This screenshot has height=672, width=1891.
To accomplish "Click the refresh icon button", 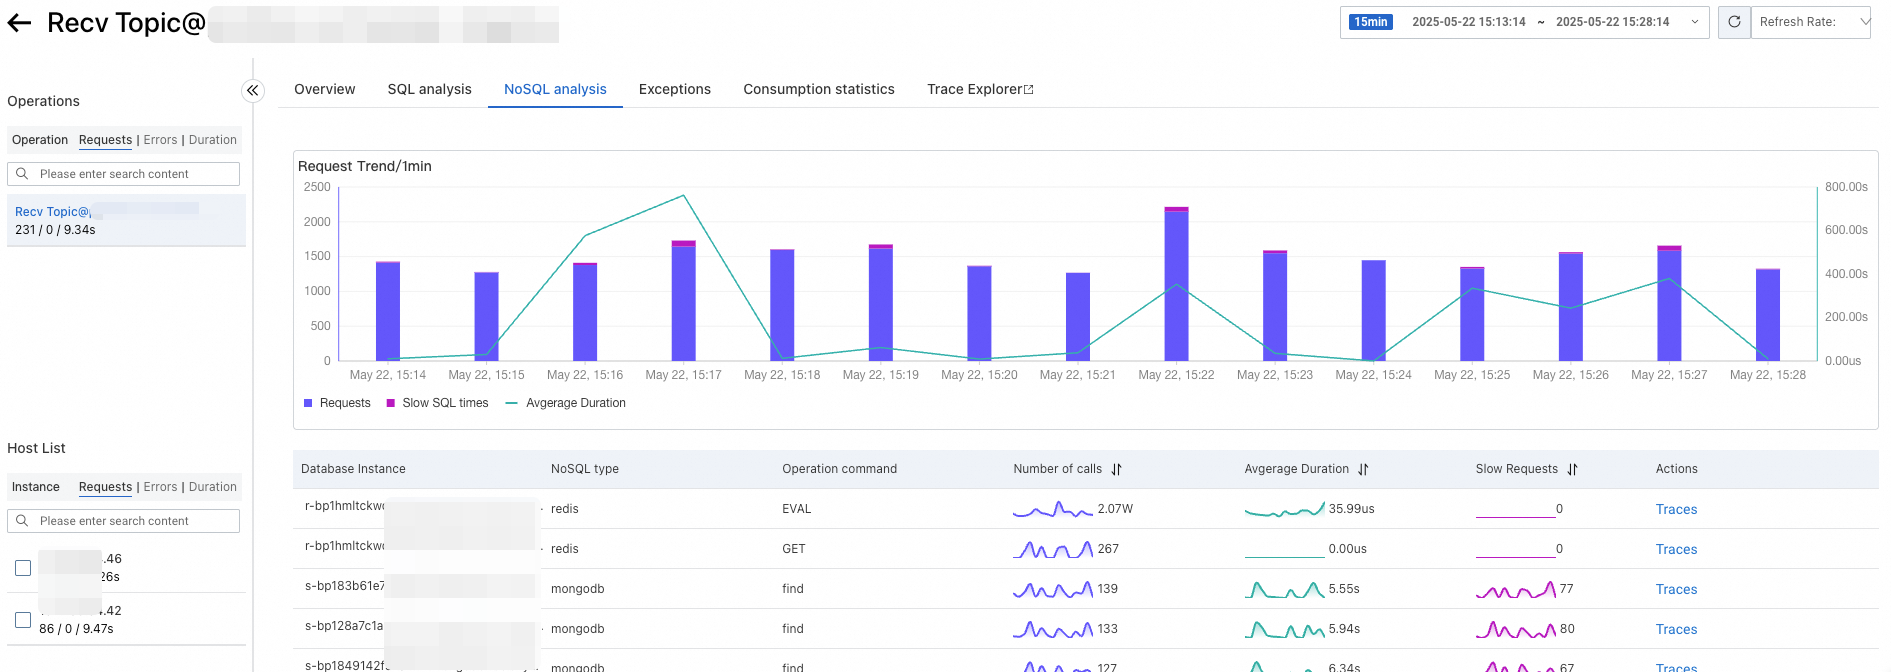I will click(1734, 22).
